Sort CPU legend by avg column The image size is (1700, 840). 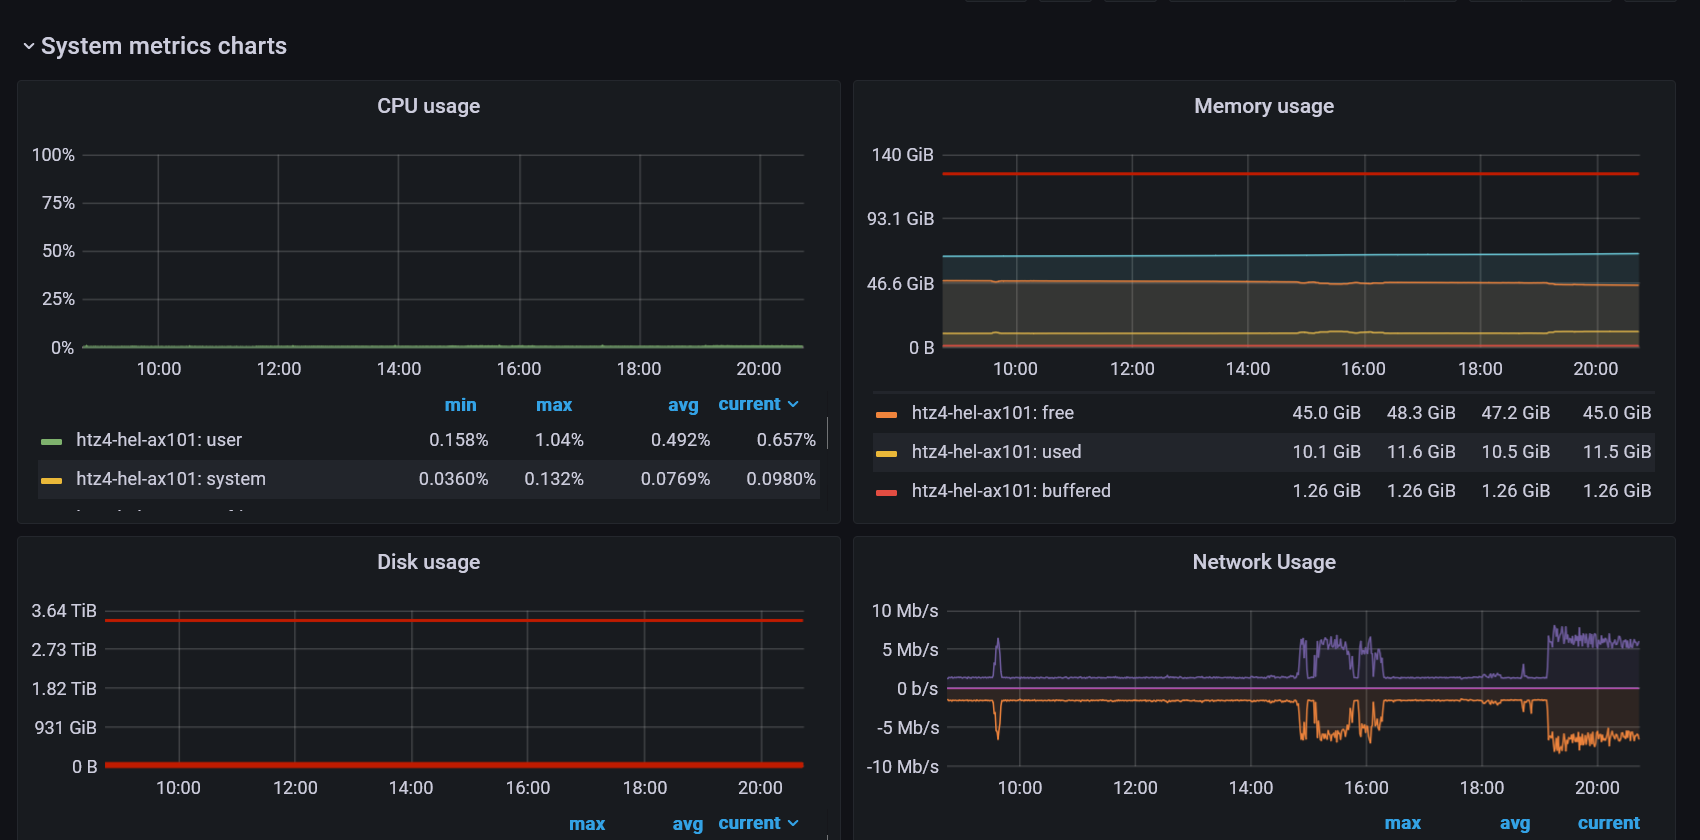point(683,405)
